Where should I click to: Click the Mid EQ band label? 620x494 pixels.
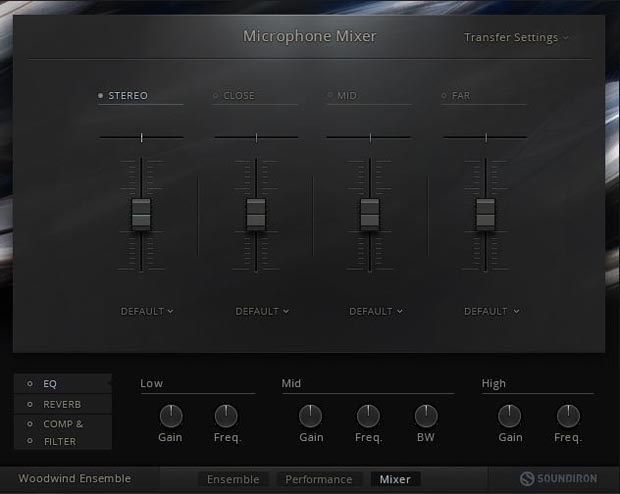pyautogui.click(x=291, y=383)
